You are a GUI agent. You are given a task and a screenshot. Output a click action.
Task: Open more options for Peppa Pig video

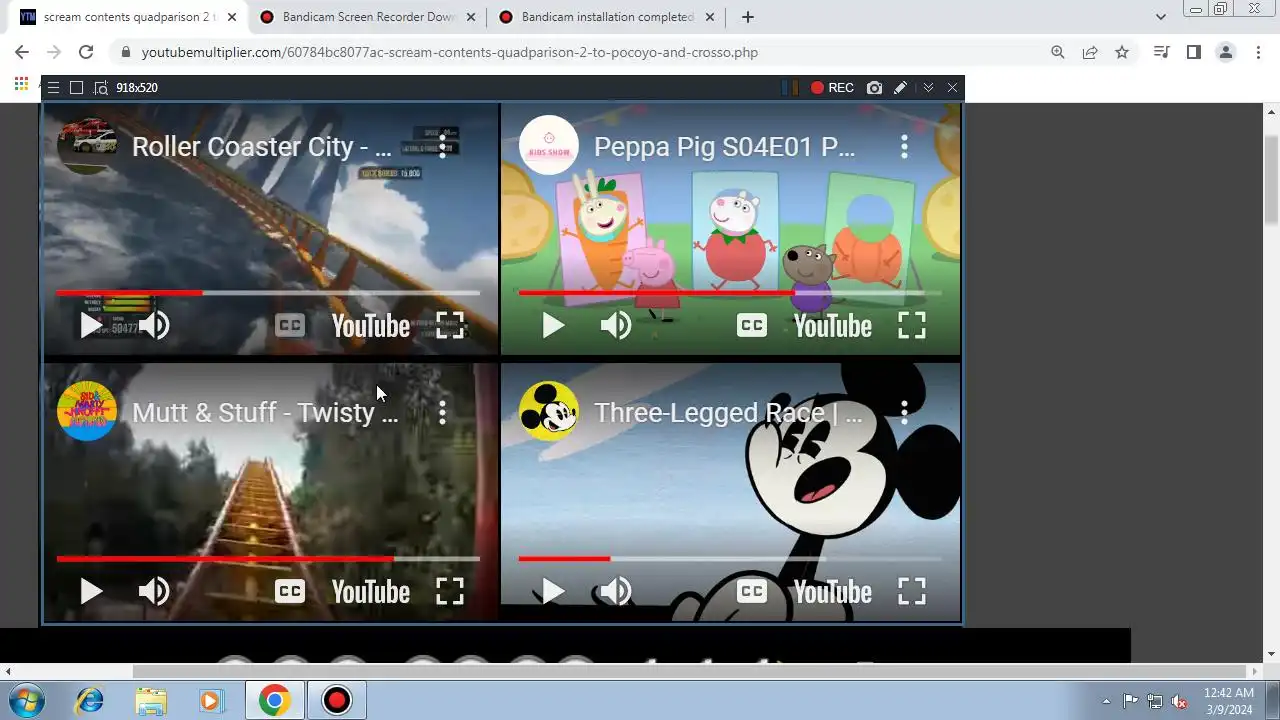click(904, 147)
